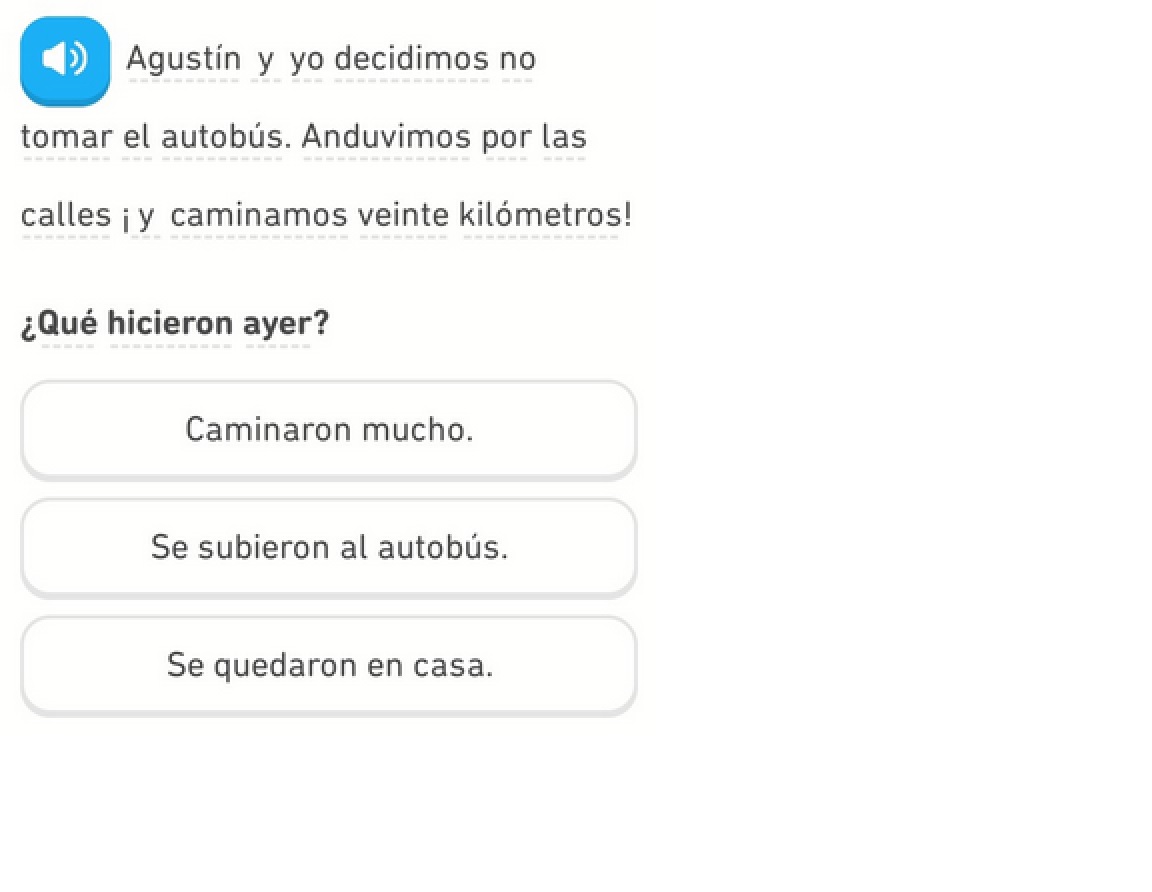Tap the word 'Agustín' for a hint
This screenshot has width=1152, height=892.
(184, 59)
